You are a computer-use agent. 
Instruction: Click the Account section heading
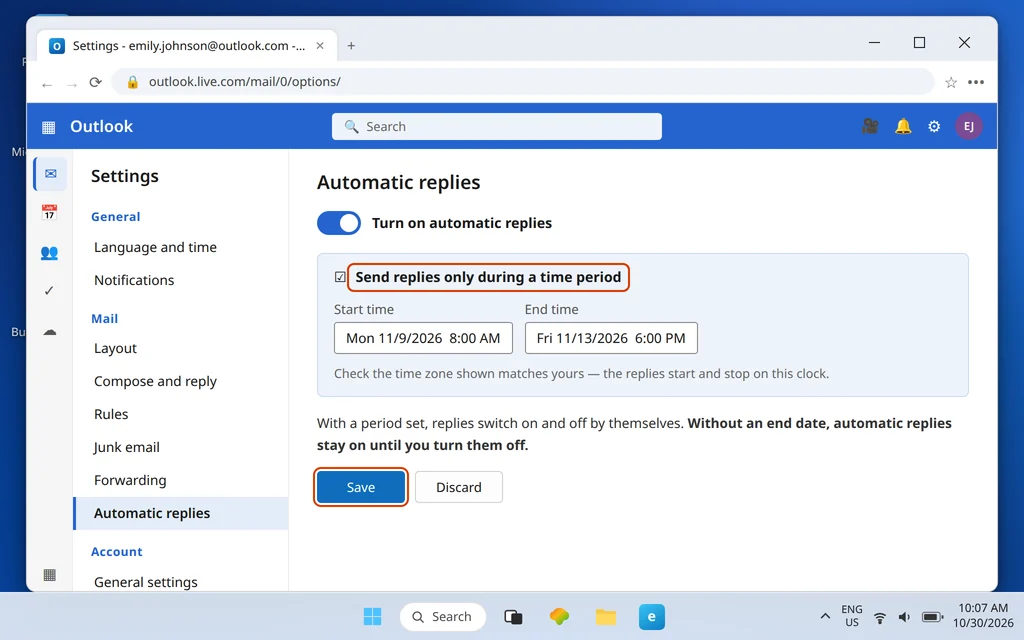116,552
